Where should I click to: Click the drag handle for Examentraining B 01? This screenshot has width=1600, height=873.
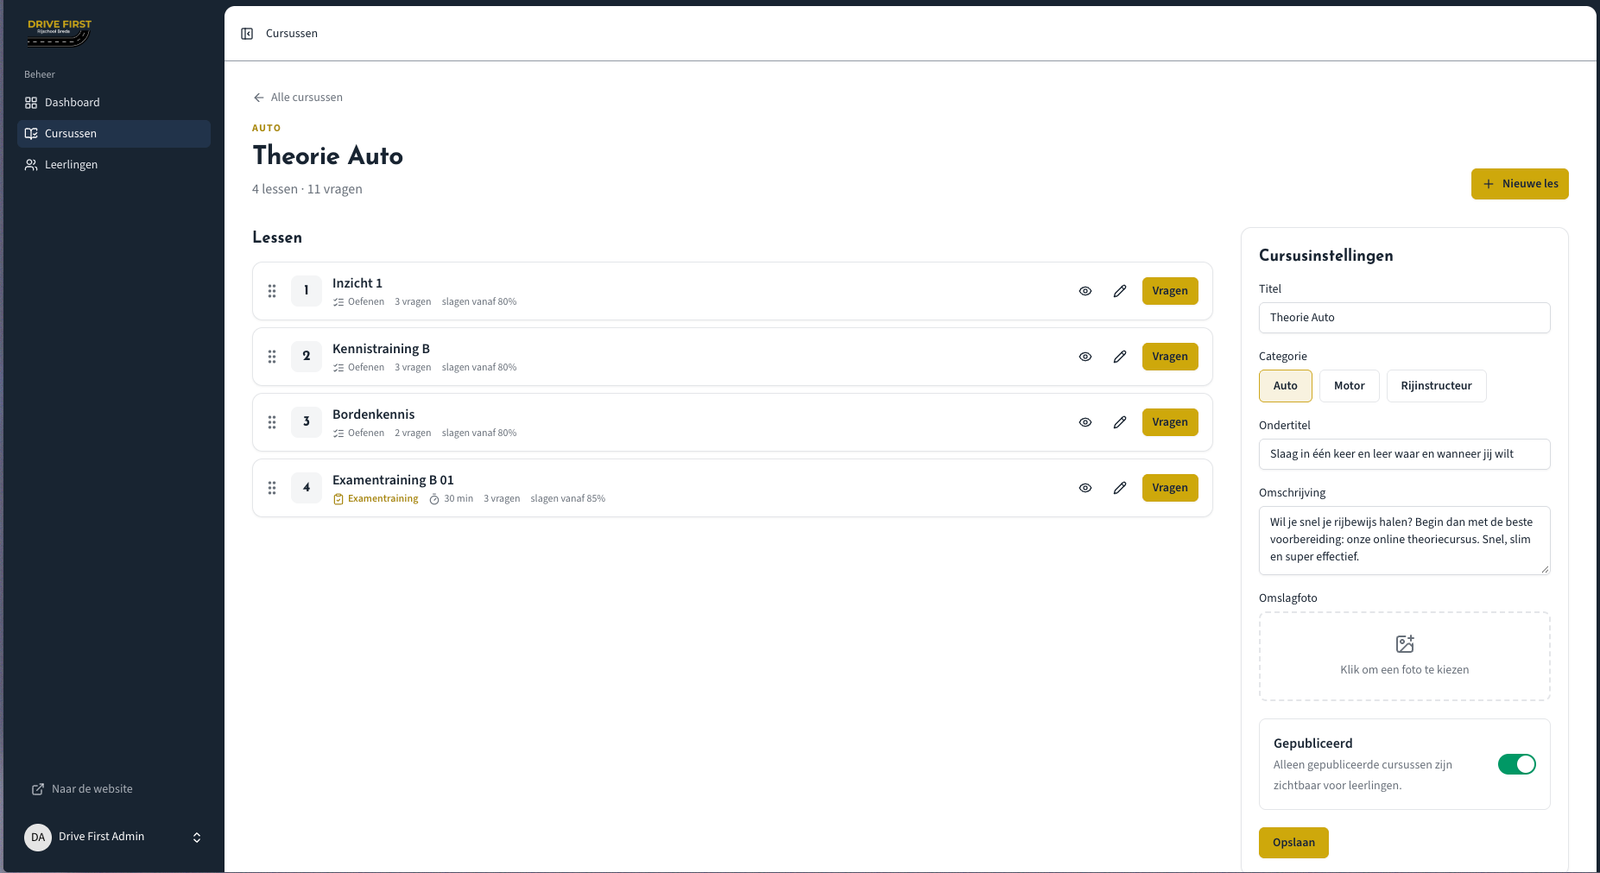(272, 488)
